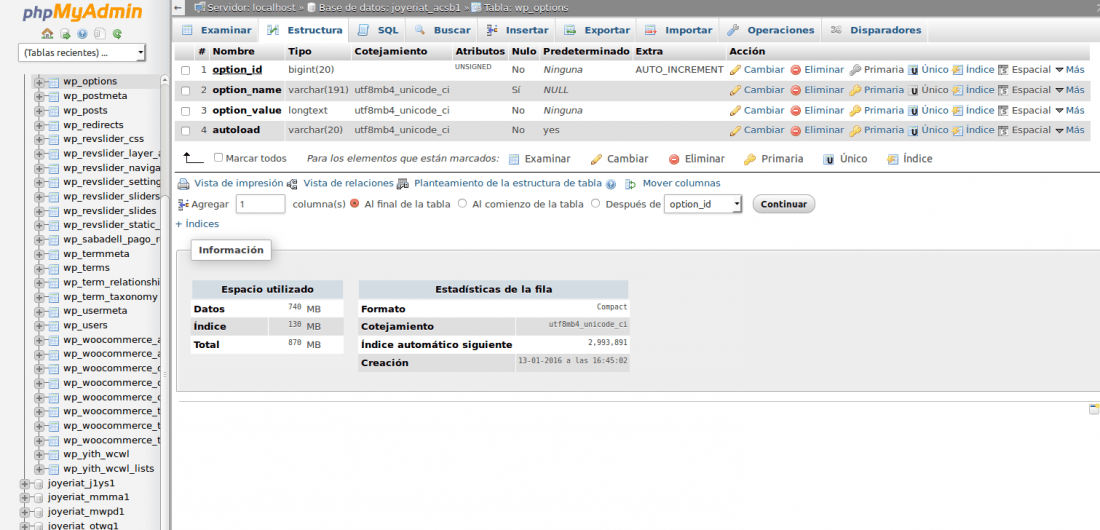Viewport: 1100px width, 530px height.
Task: Click the bulk Cambiar pencil icon
Action: click(596, 159)
